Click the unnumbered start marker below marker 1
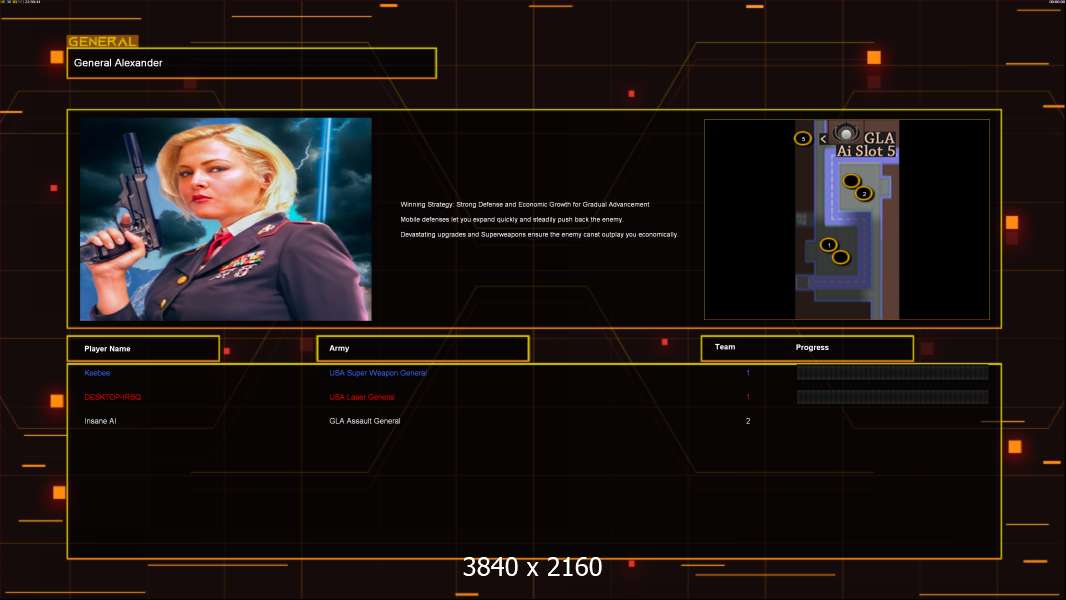Viewport: 1066px width, 600px height. pos(841,257)
